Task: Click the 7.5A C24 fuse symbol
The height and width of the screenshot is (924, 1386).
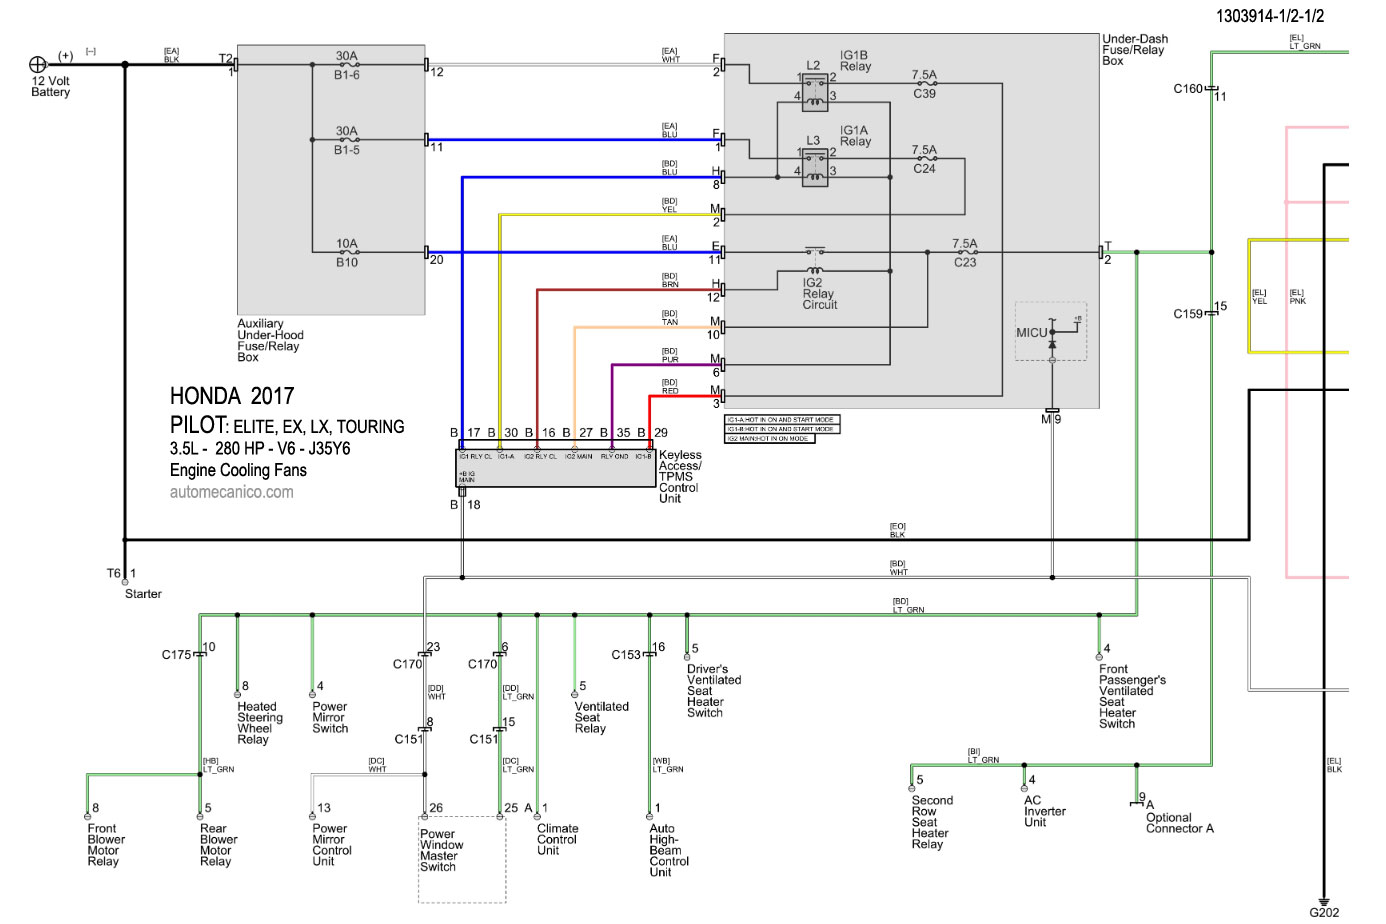Action: click(925, 159)
